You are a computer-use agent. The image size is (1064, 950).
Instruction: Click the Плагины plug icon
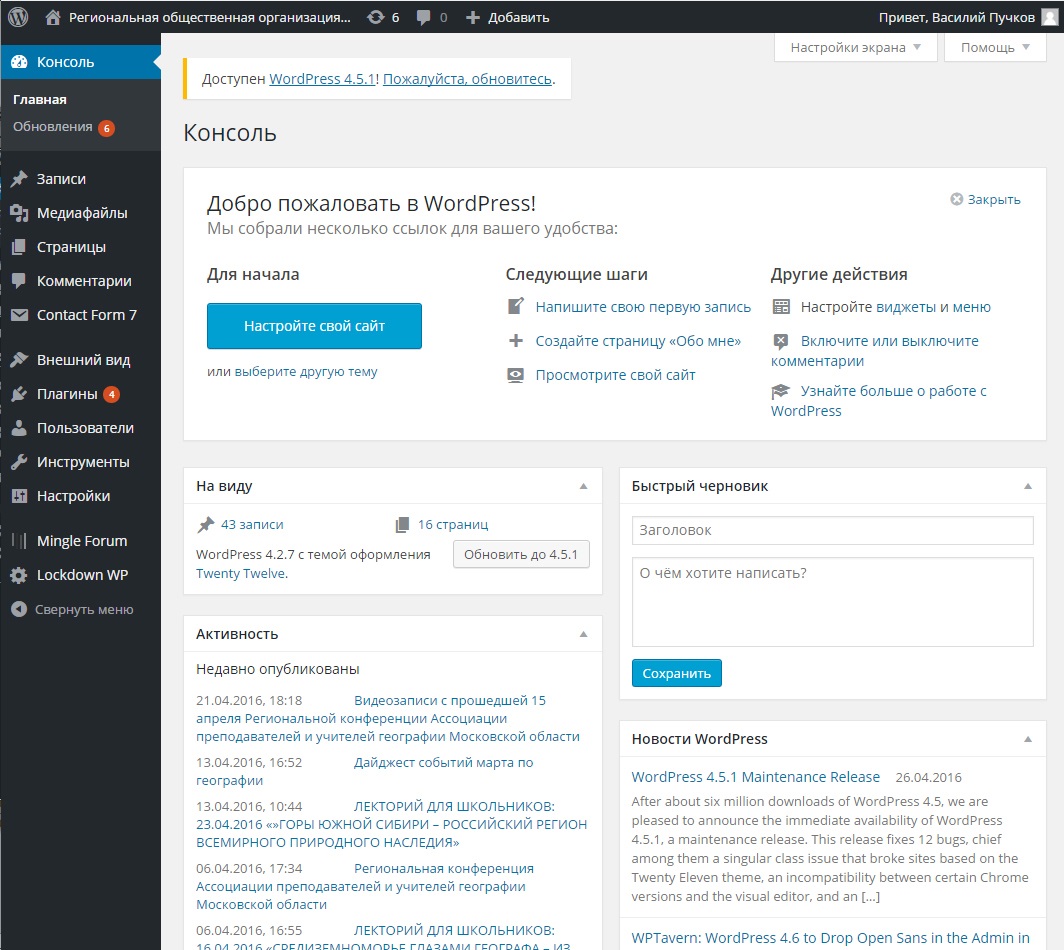[19, 394]
